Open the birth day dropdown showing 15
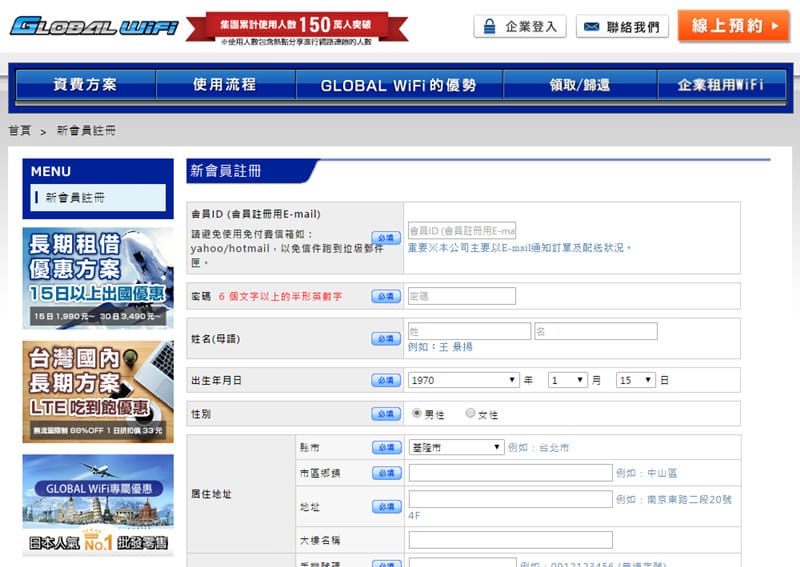This screenshot has height=567, width=800. coord(636,380)
